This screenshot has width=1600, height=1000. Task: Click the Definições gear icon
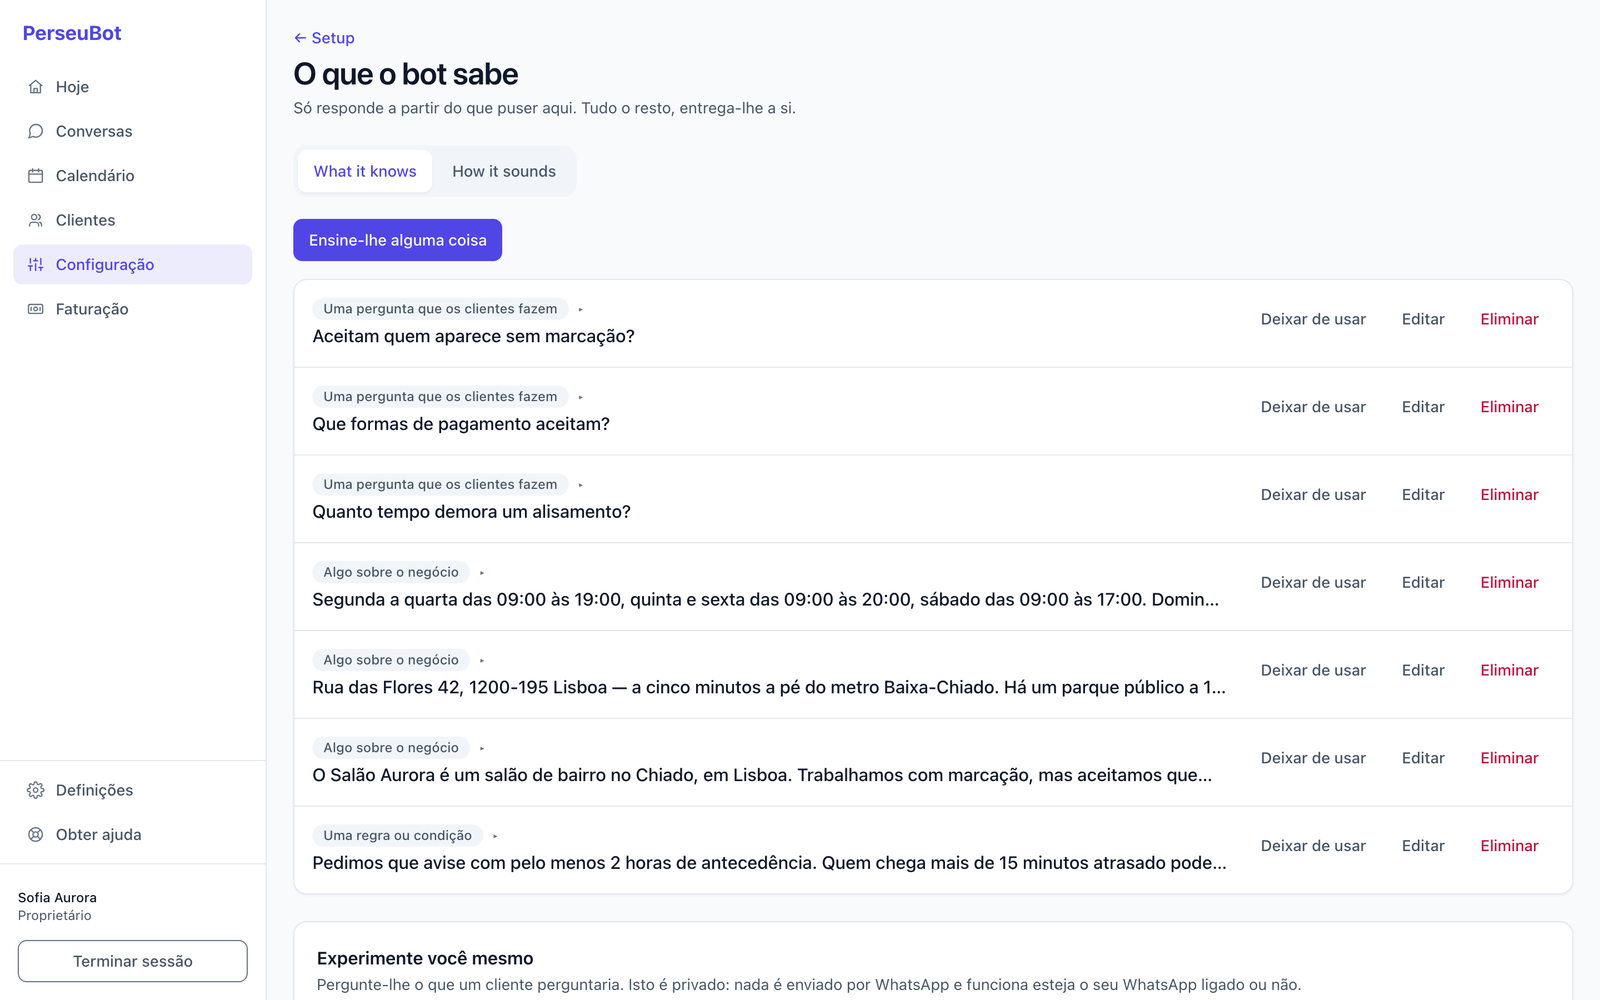coord(36,790)
